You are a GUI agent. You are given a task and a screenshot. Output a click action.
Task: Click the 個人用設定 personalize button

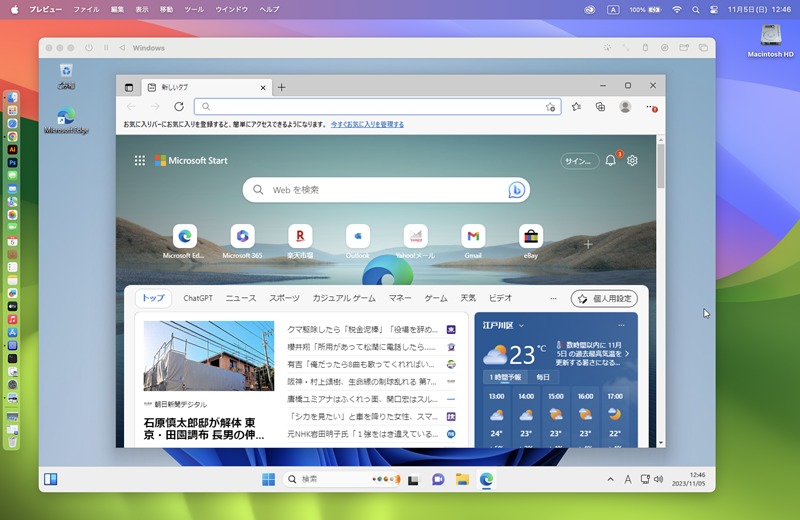(x=605, y=299)
